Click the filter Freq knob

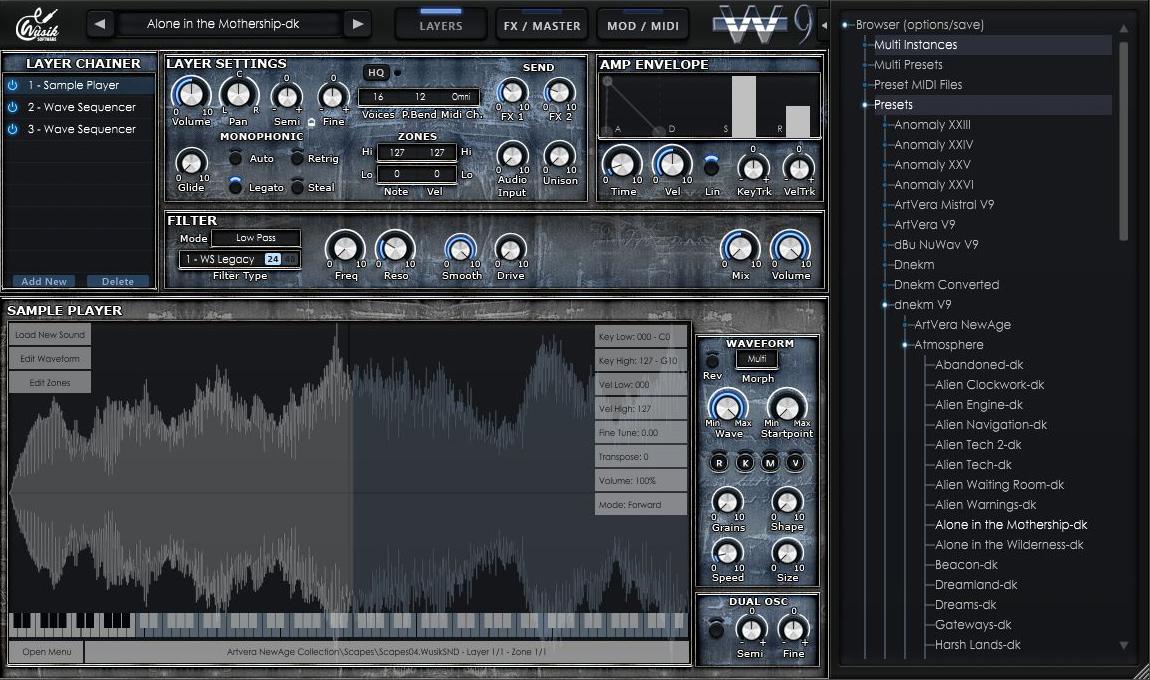click(x=345, y=249)
